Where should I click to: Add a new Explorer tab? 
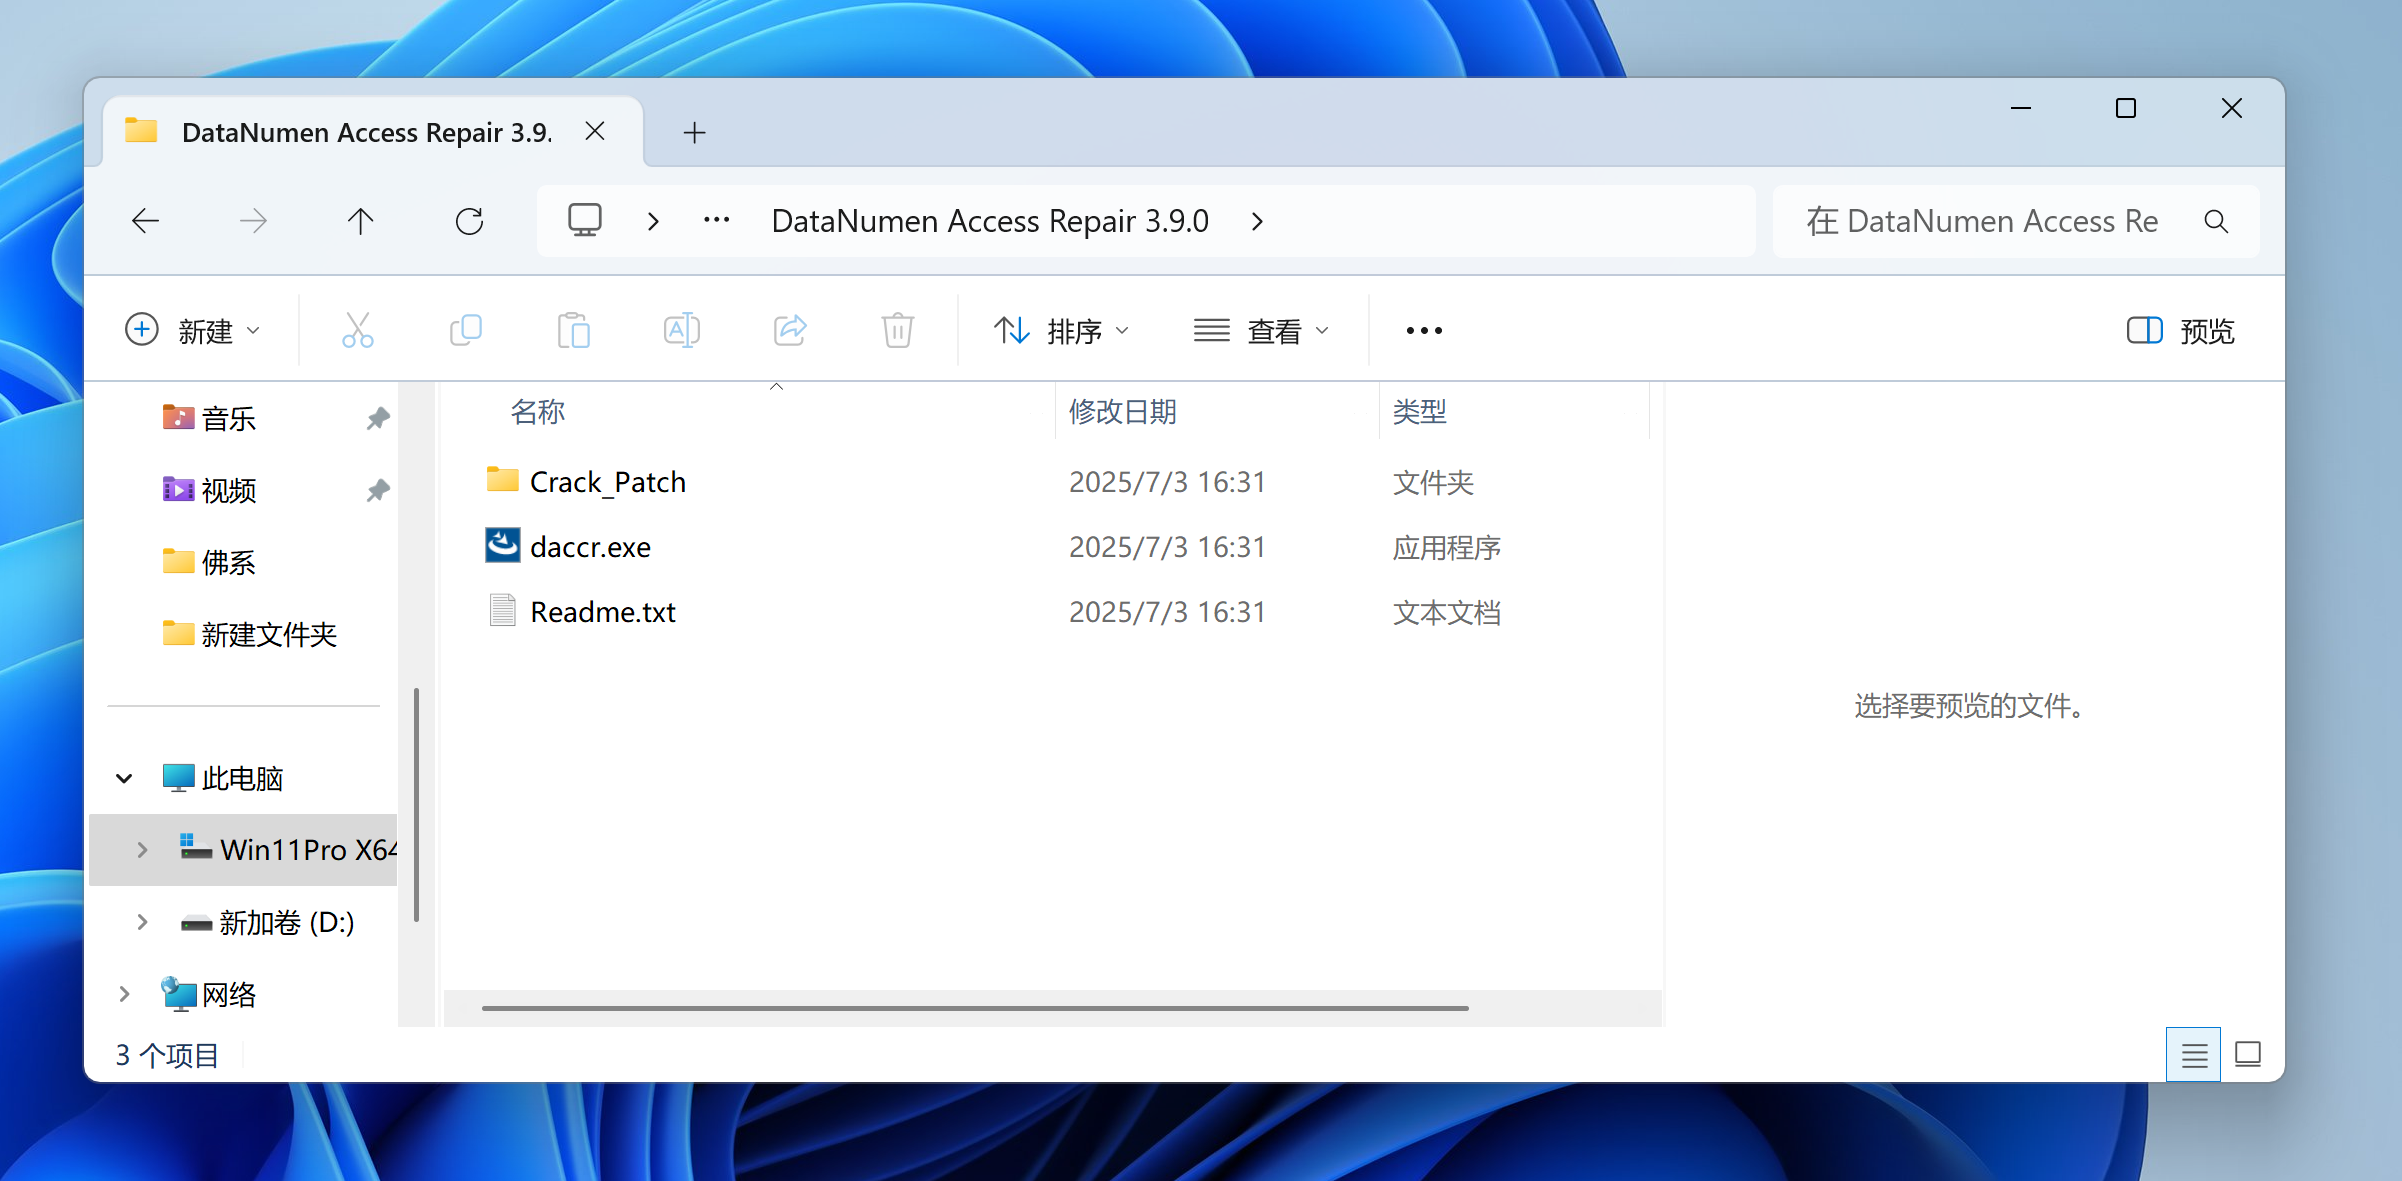click(694, 132)
